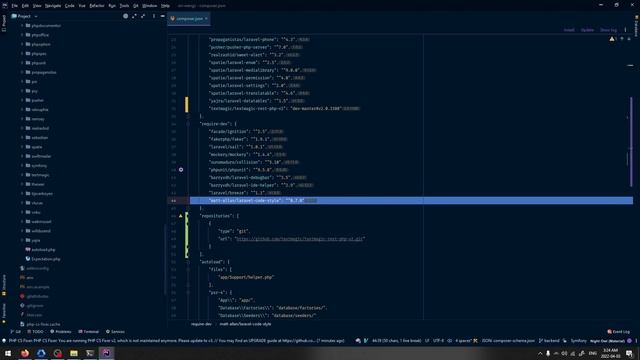Screen dimensions: 640x360
Task: Expand the pusher folder
Action: click(x=22, y=100)
